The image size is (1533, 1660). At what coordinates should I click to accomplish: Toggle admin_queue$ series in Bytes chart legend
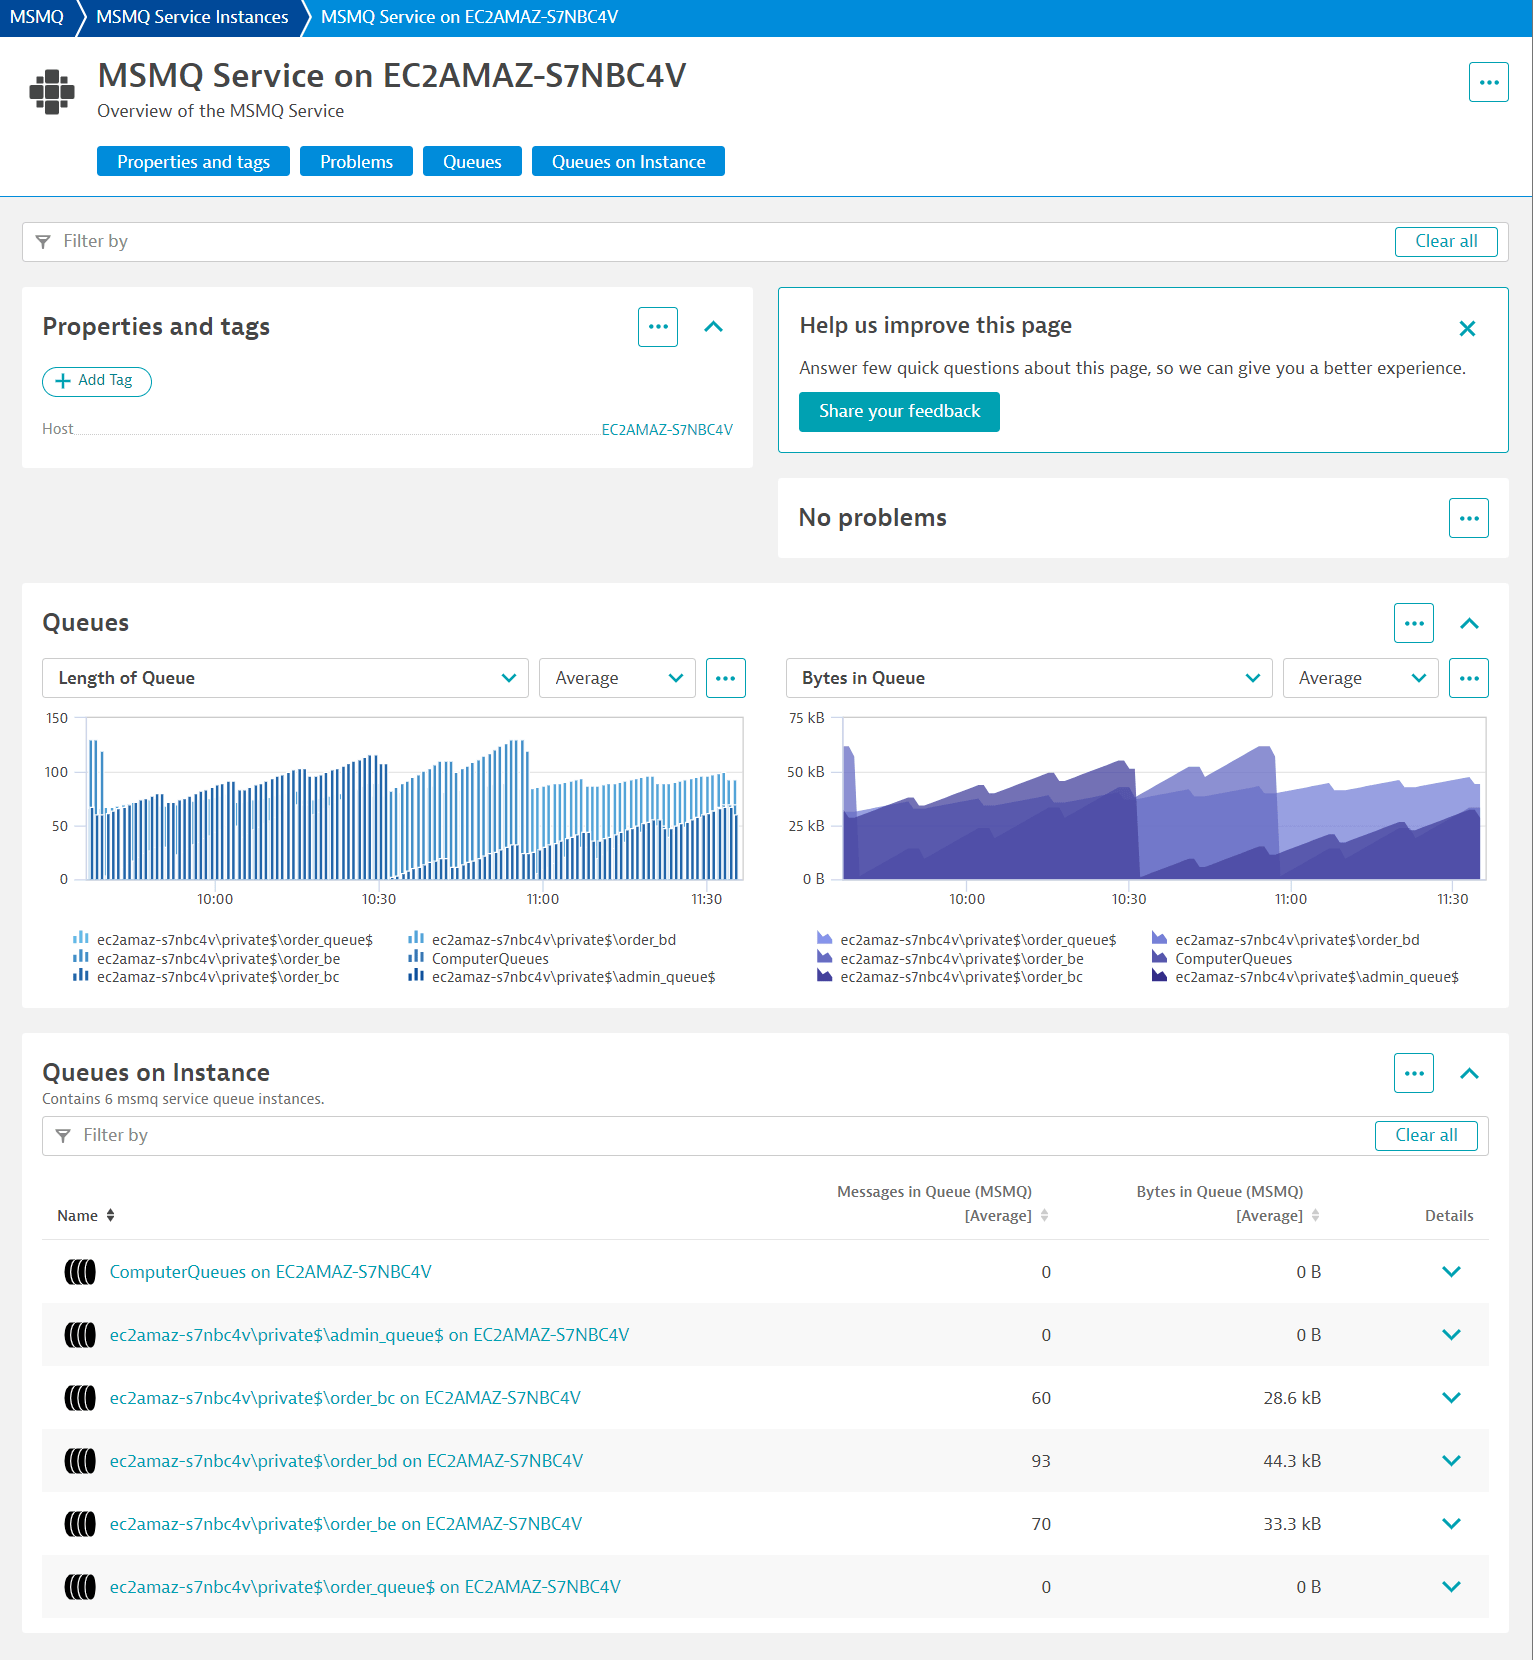[x=1305, y=977]
